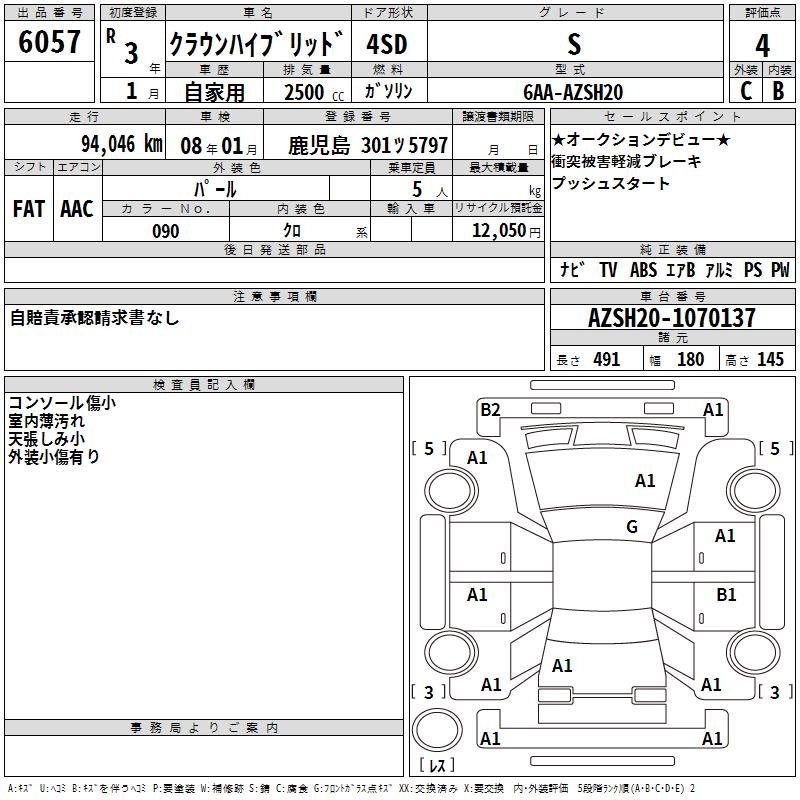
Task: Click the exterior color パール
Action: click(x=215, y=189)
